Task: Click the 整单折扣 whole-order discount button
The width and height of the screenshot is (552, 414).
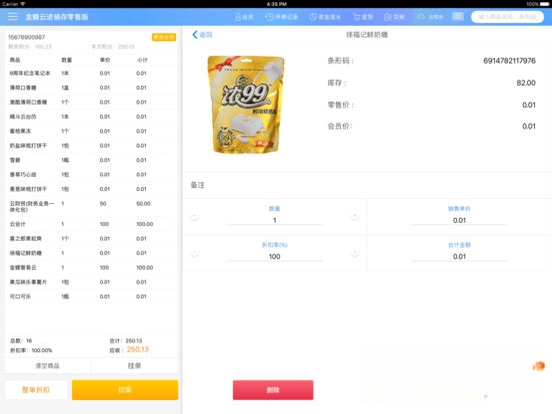Action: pos(36,390)
